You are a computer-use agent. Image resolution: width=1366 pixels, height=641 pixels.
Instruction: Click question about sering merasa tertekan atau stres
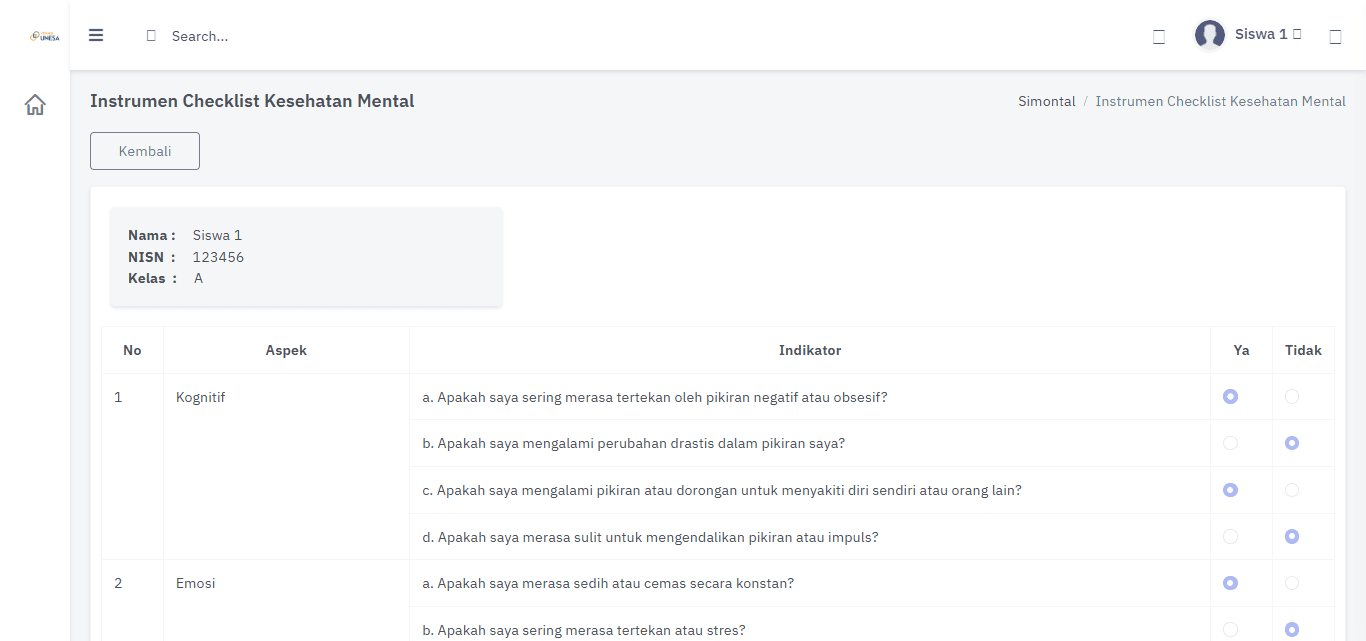pos(584,630)
